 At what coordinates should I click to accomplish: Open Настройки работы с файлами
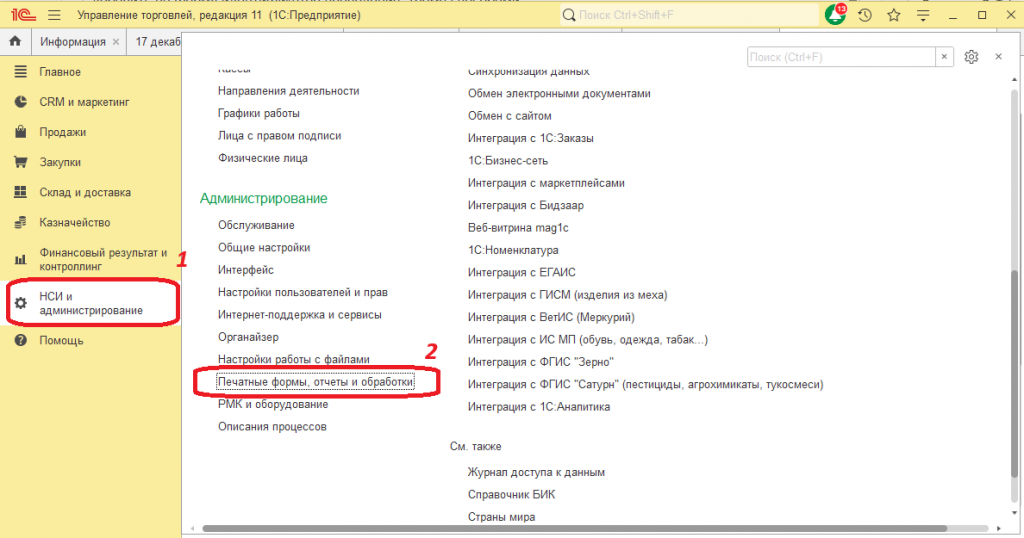click(x=294, y=359)
